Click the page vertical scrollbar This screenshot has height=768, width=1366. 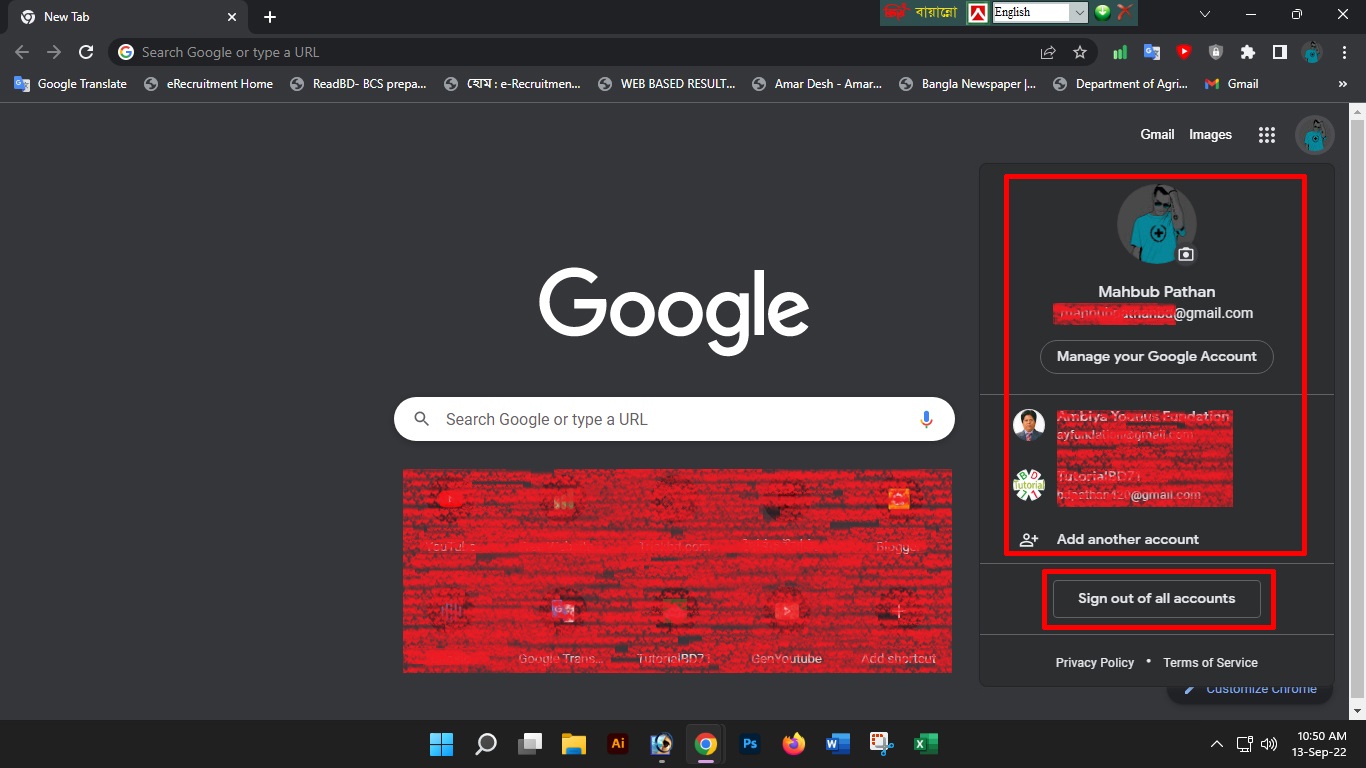click(1357, 410)
